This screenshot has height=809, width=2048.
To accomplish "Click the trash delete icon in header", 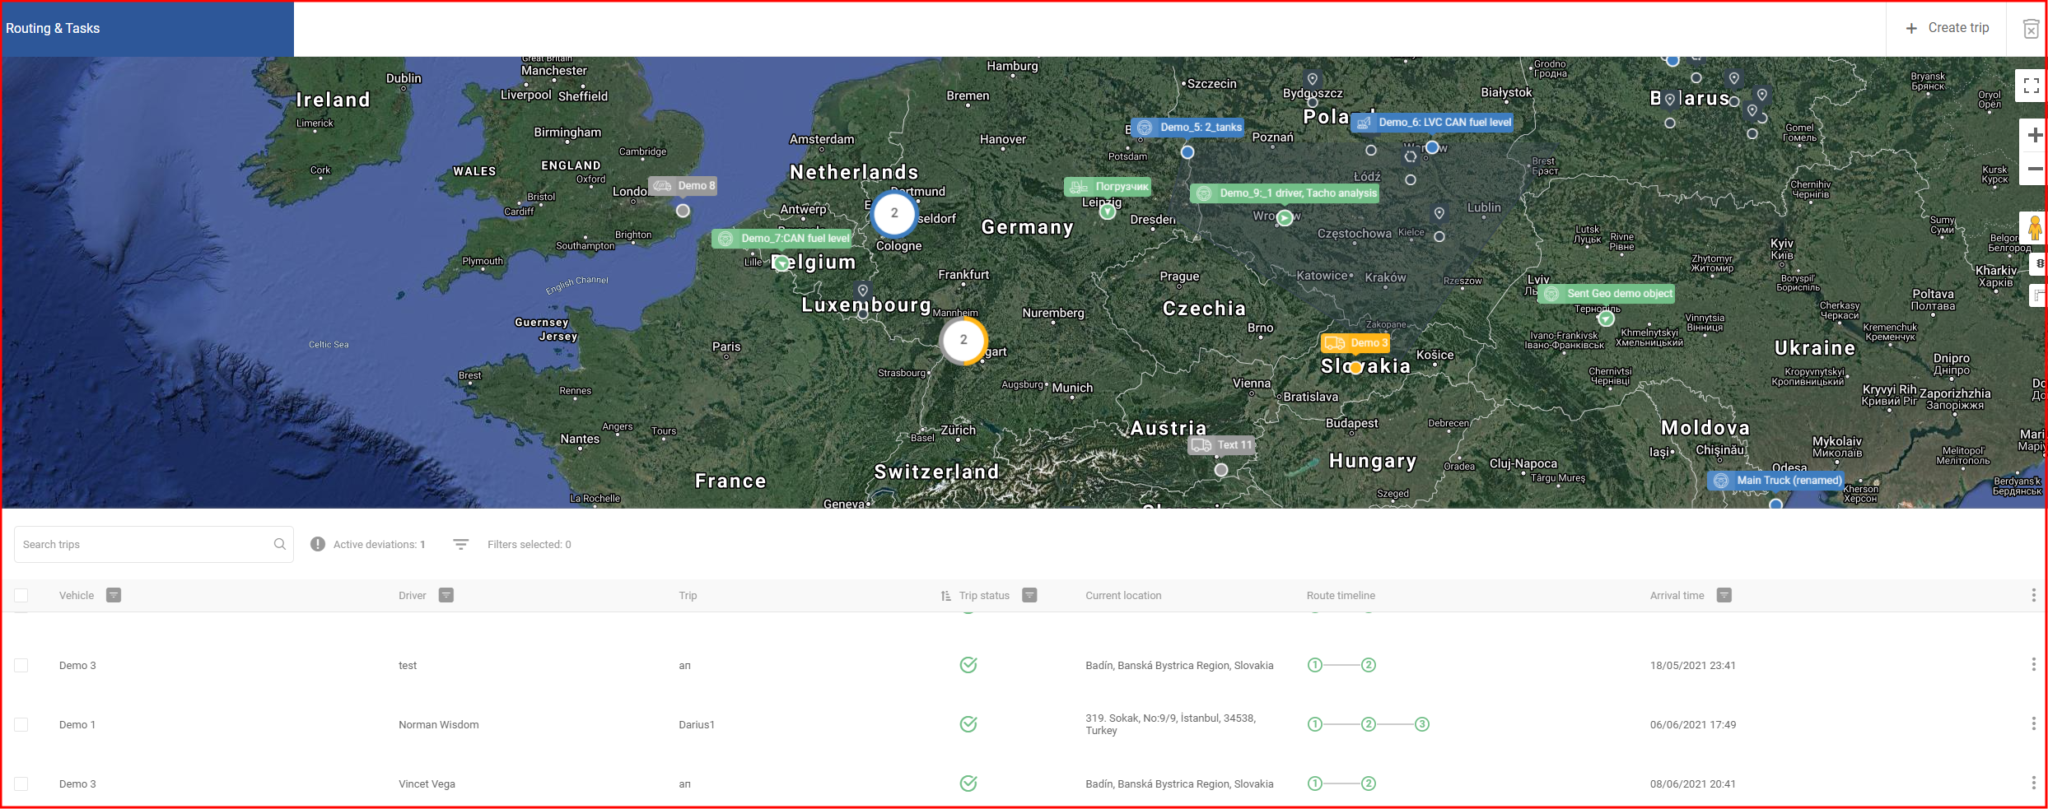I will (2030, 29).
